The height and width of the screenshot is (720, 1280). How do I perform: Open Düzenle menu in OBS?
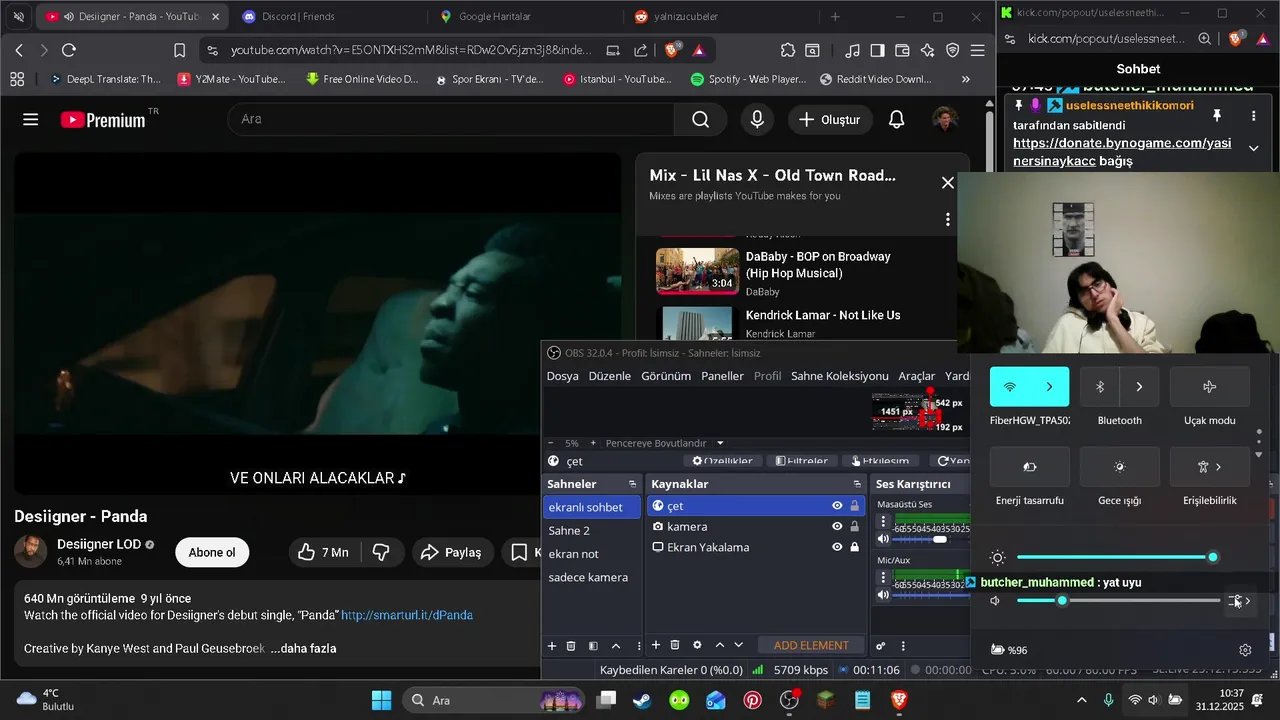point(610,376)
